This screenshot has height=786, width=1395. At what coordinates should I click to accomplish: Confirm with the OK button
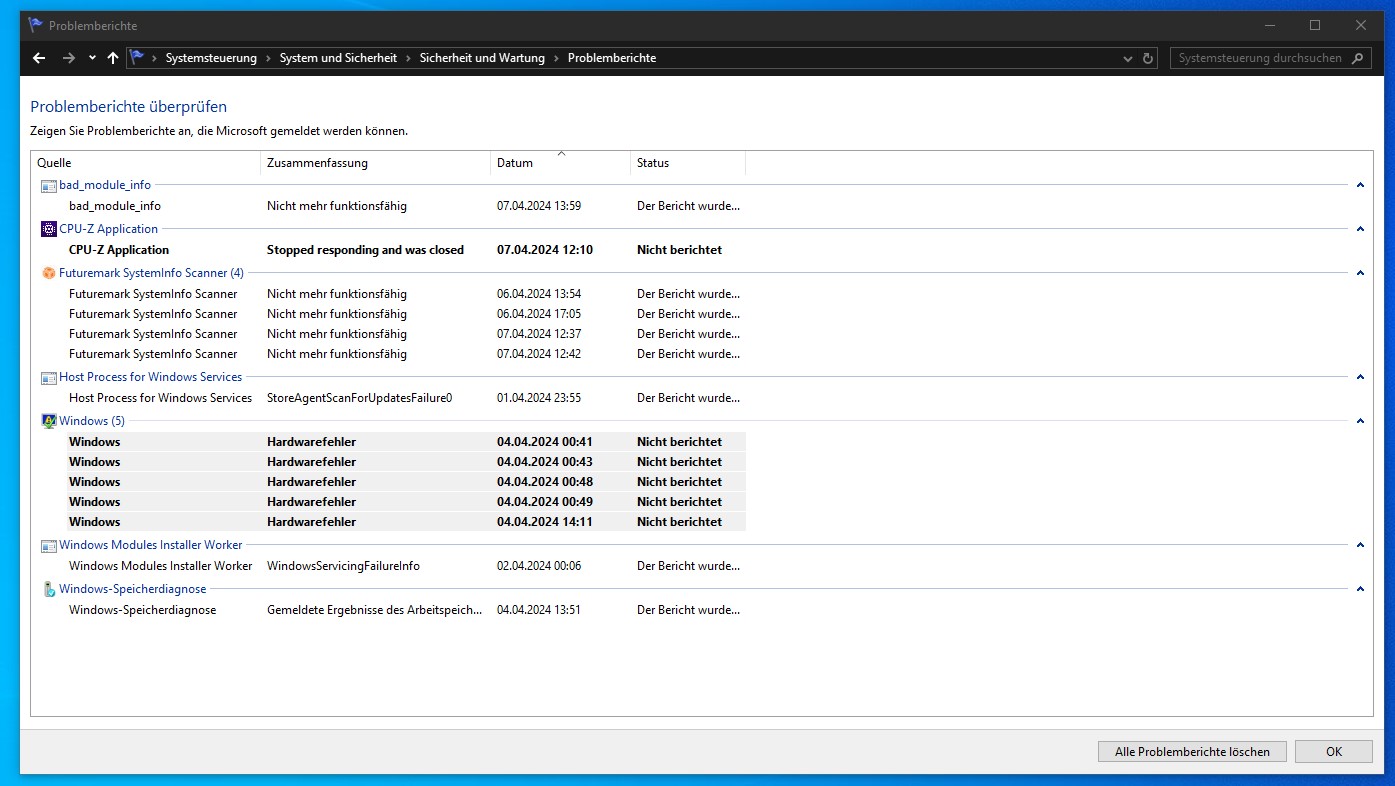(1334, 752)
